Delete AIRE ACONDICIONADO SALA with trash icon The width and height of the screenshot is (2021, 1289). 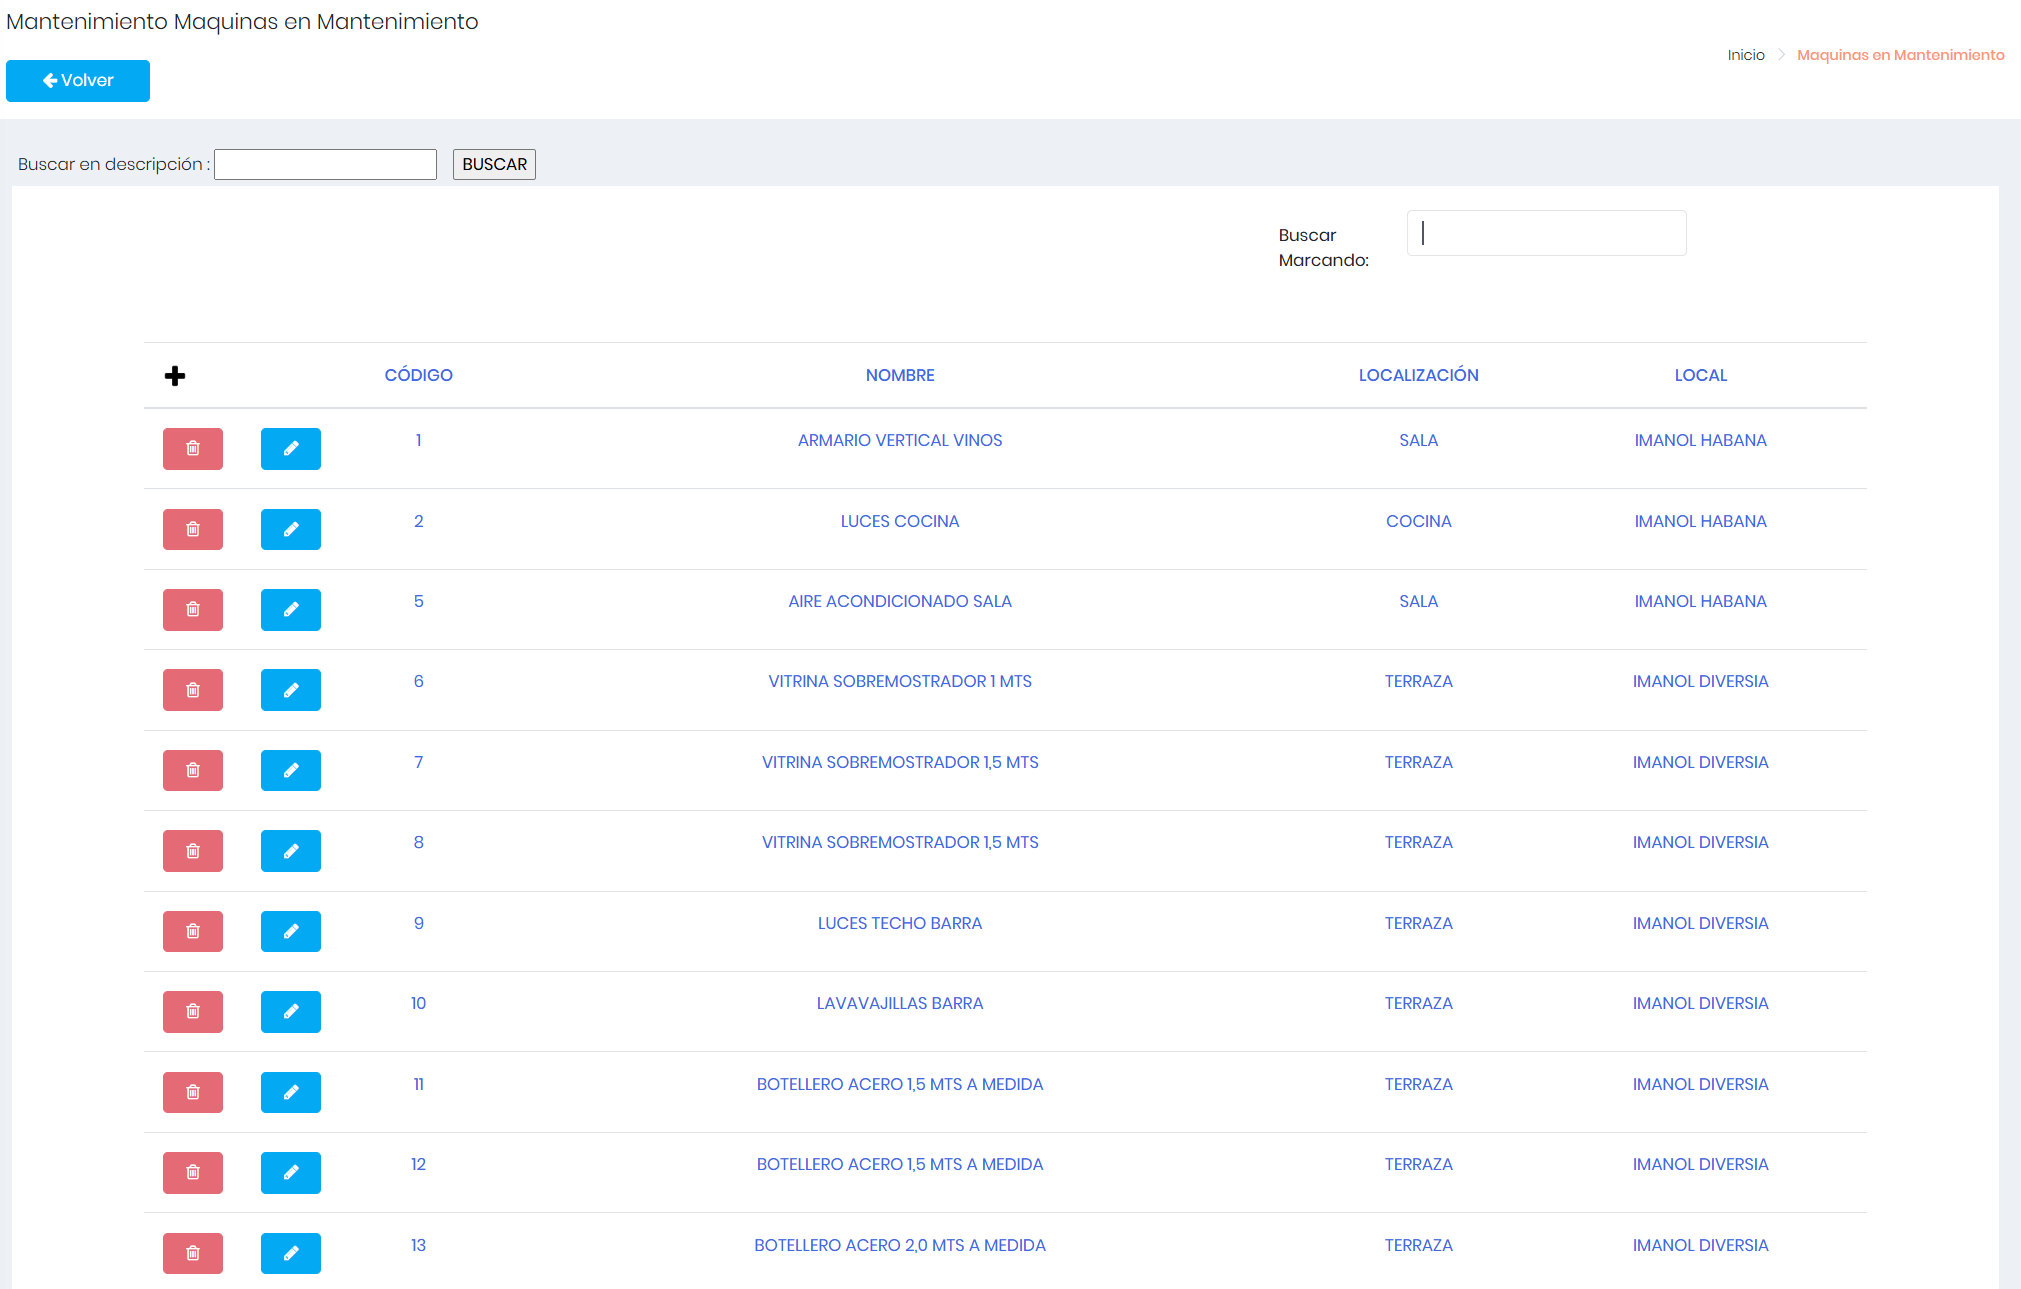click(x=193, y=610)
